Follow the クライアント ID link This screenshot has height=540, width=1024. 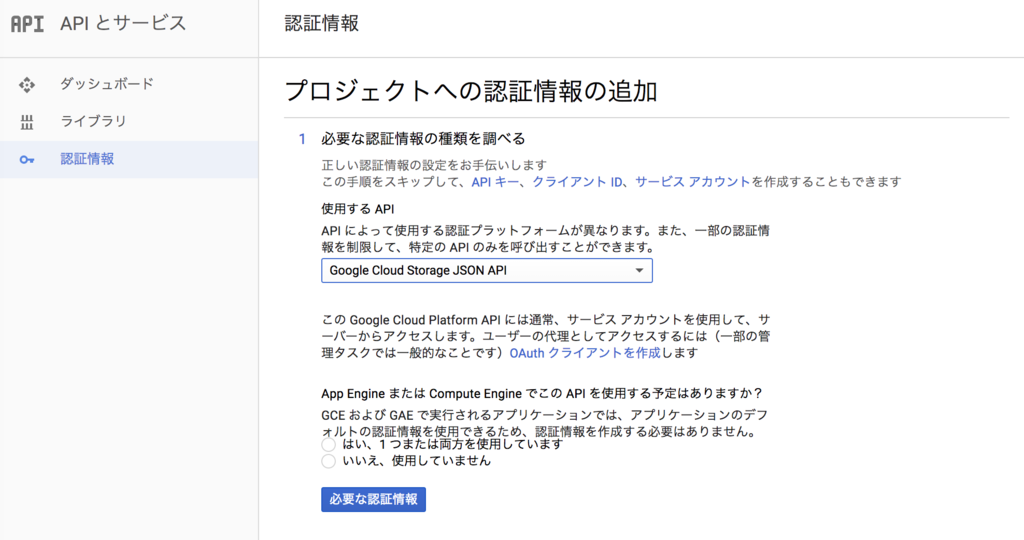click(577, 182)
